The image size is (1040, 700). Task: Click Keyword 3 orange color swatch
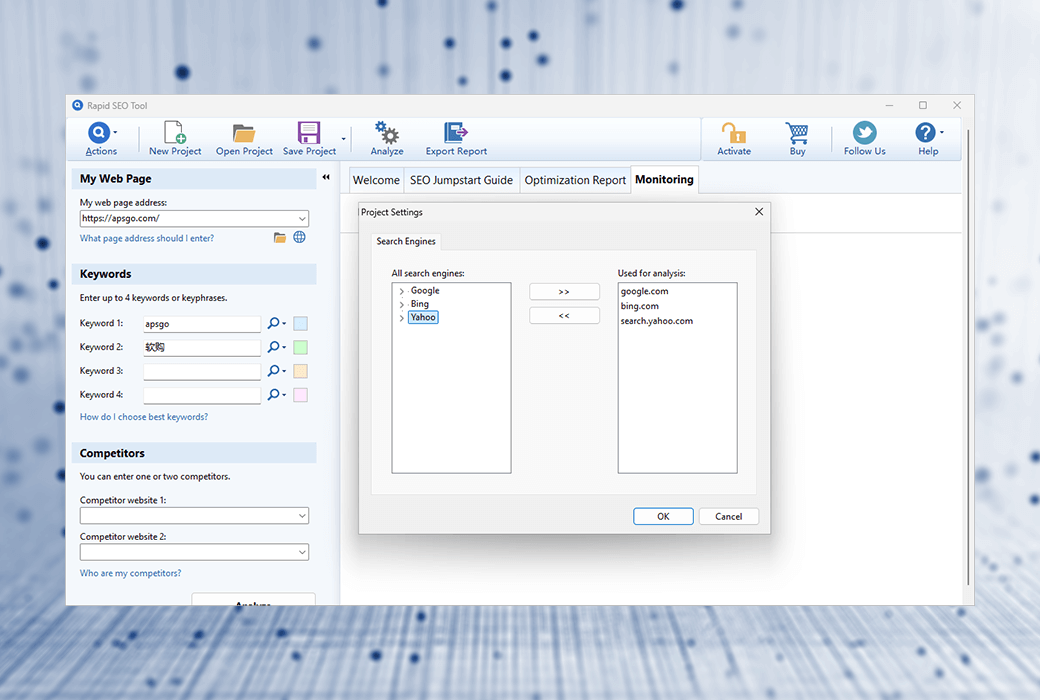pyautogui.click(x=300, y=371)
